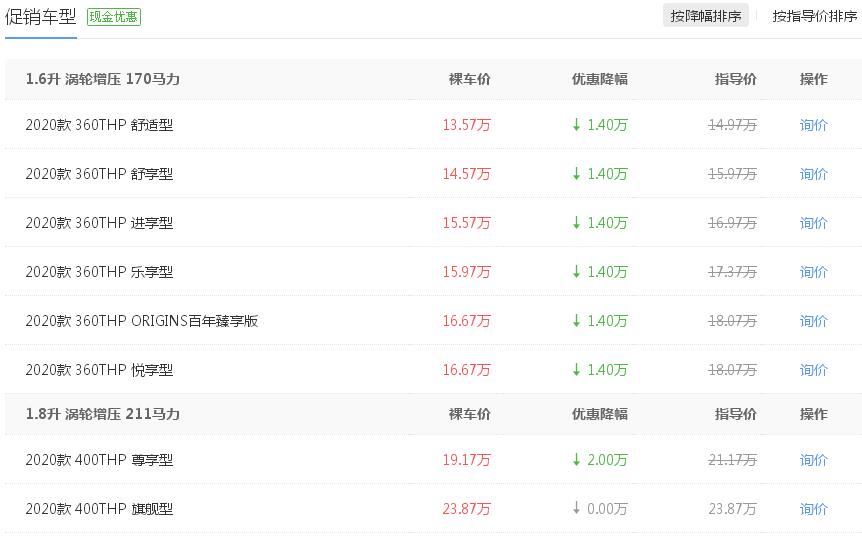Select model 2020款 400THP 尊享型
The width and height of the screenshot is (862, 544).
[x=100, y=460]
